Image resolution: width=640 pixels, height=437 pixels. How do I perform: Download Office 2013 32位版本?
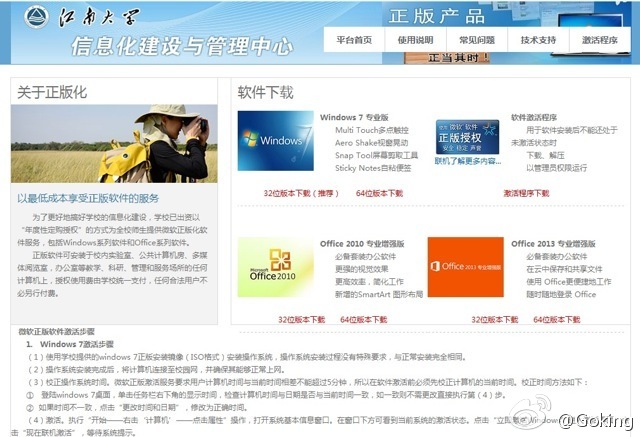tap(495, 319)
